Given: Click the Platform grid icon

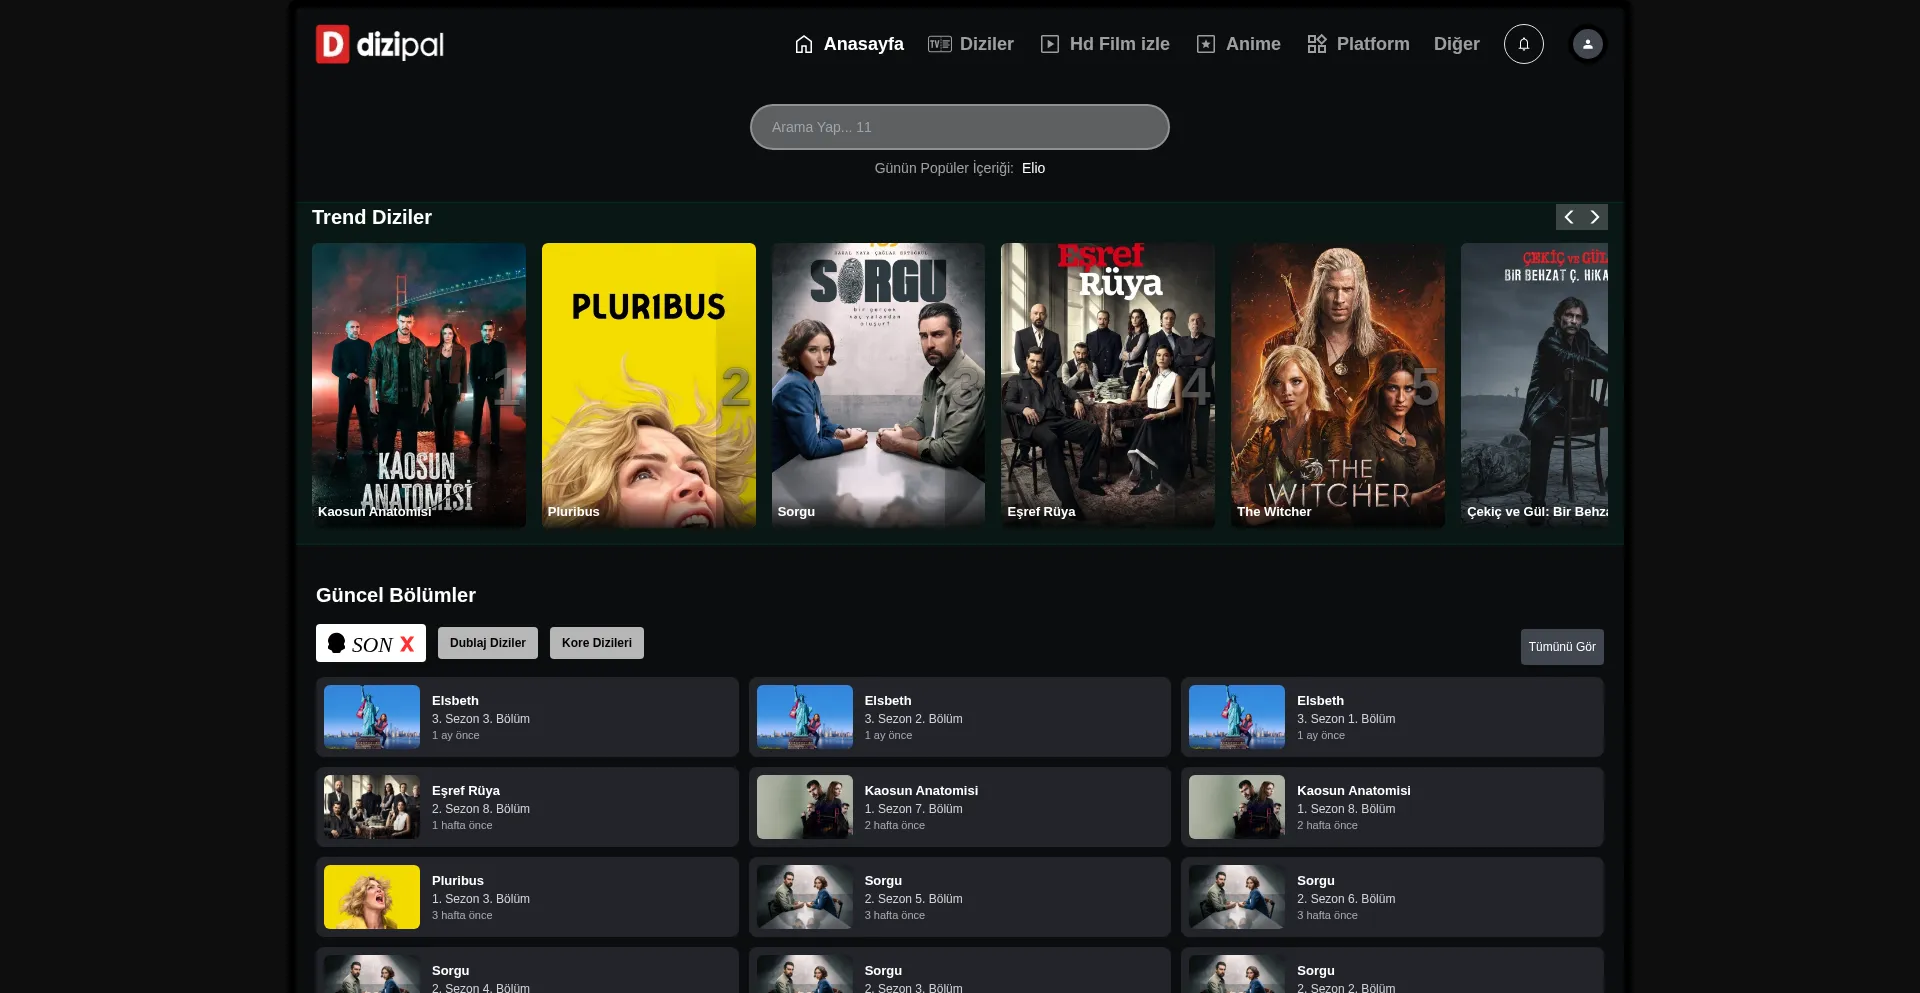Looking at the screenshot, I should click(x=1317, y=44).
